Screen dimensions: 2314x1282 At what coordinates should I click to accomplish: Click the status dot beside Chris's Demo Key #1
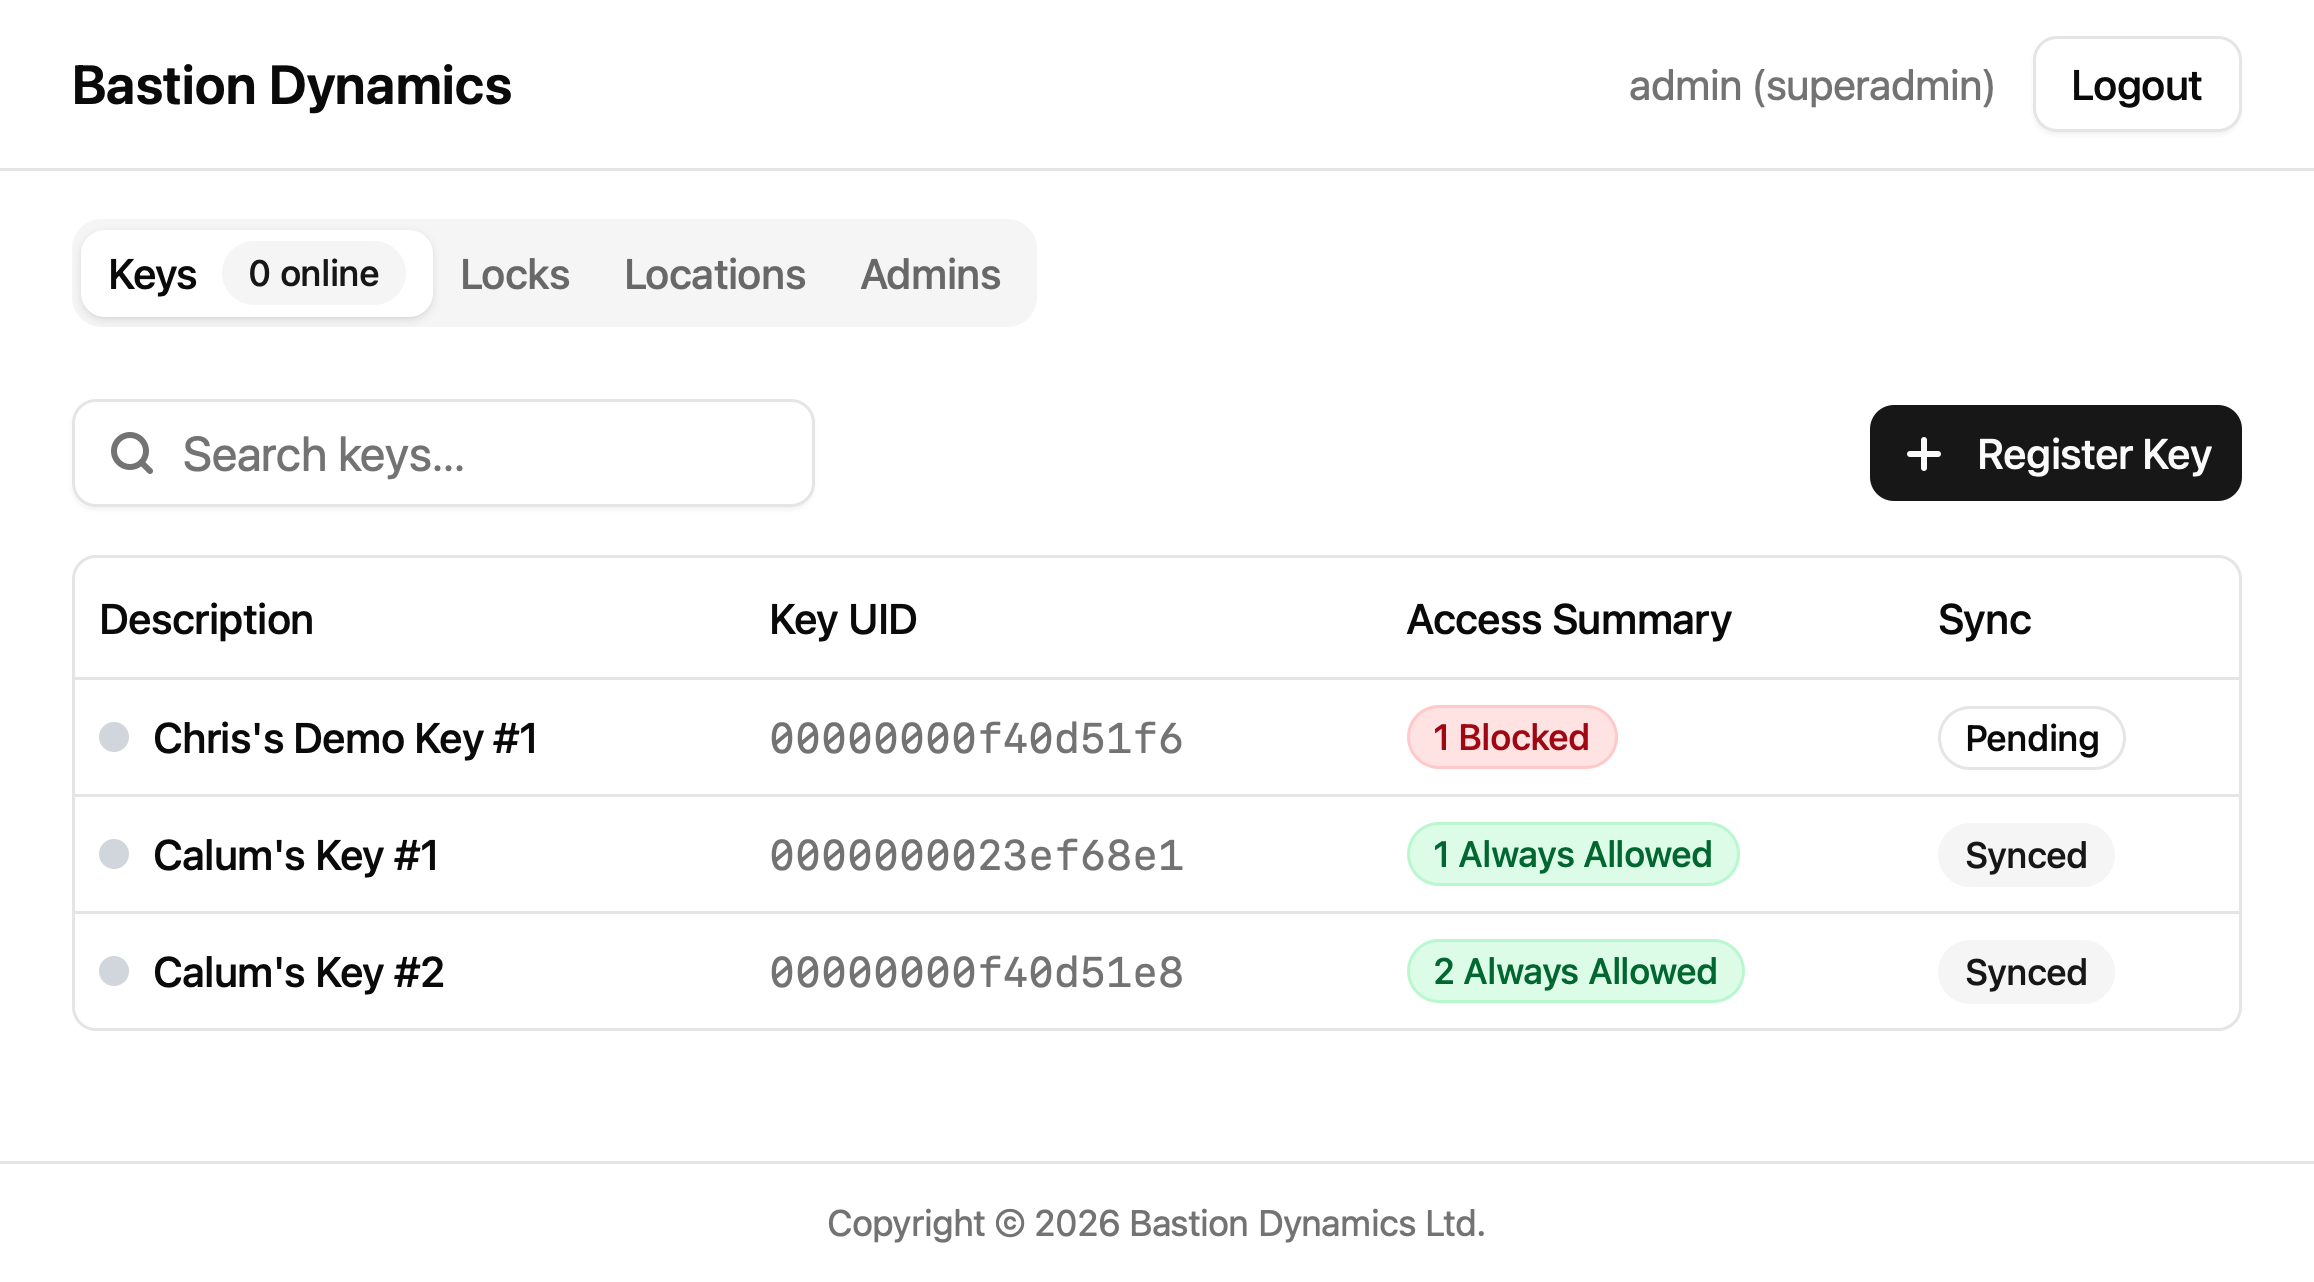click(x=115, y=738)
